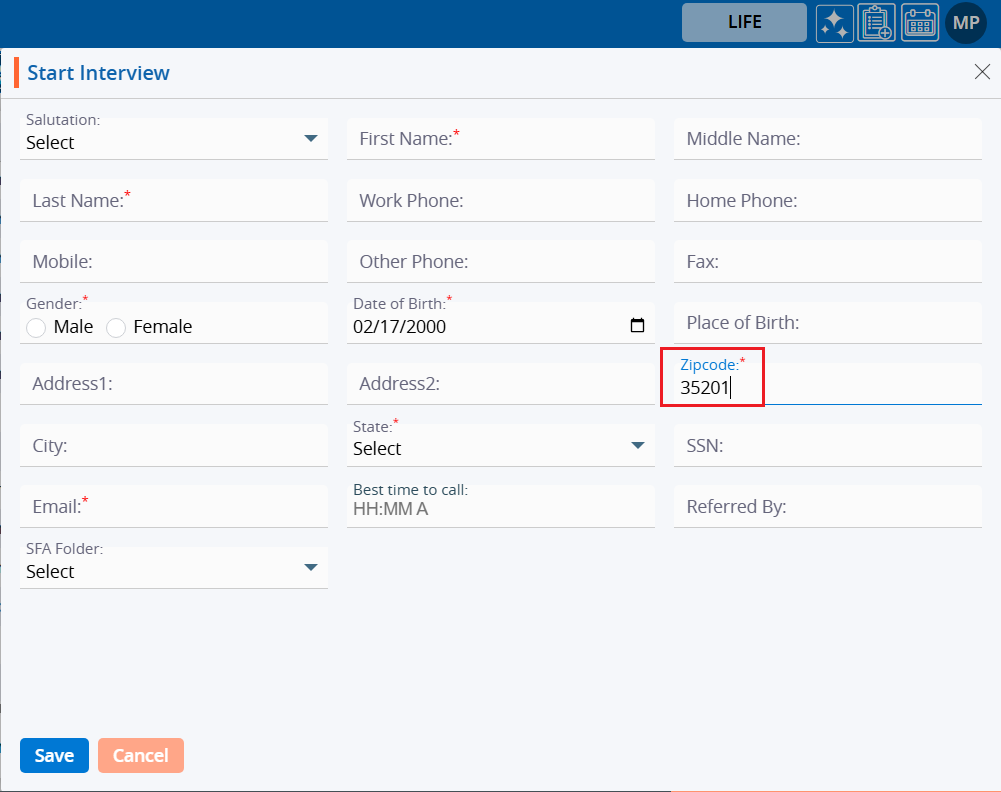This screenshot has width=1001, height=792.
Task: Click the sparkle stars icon in header
Action: tap(834, 23)
